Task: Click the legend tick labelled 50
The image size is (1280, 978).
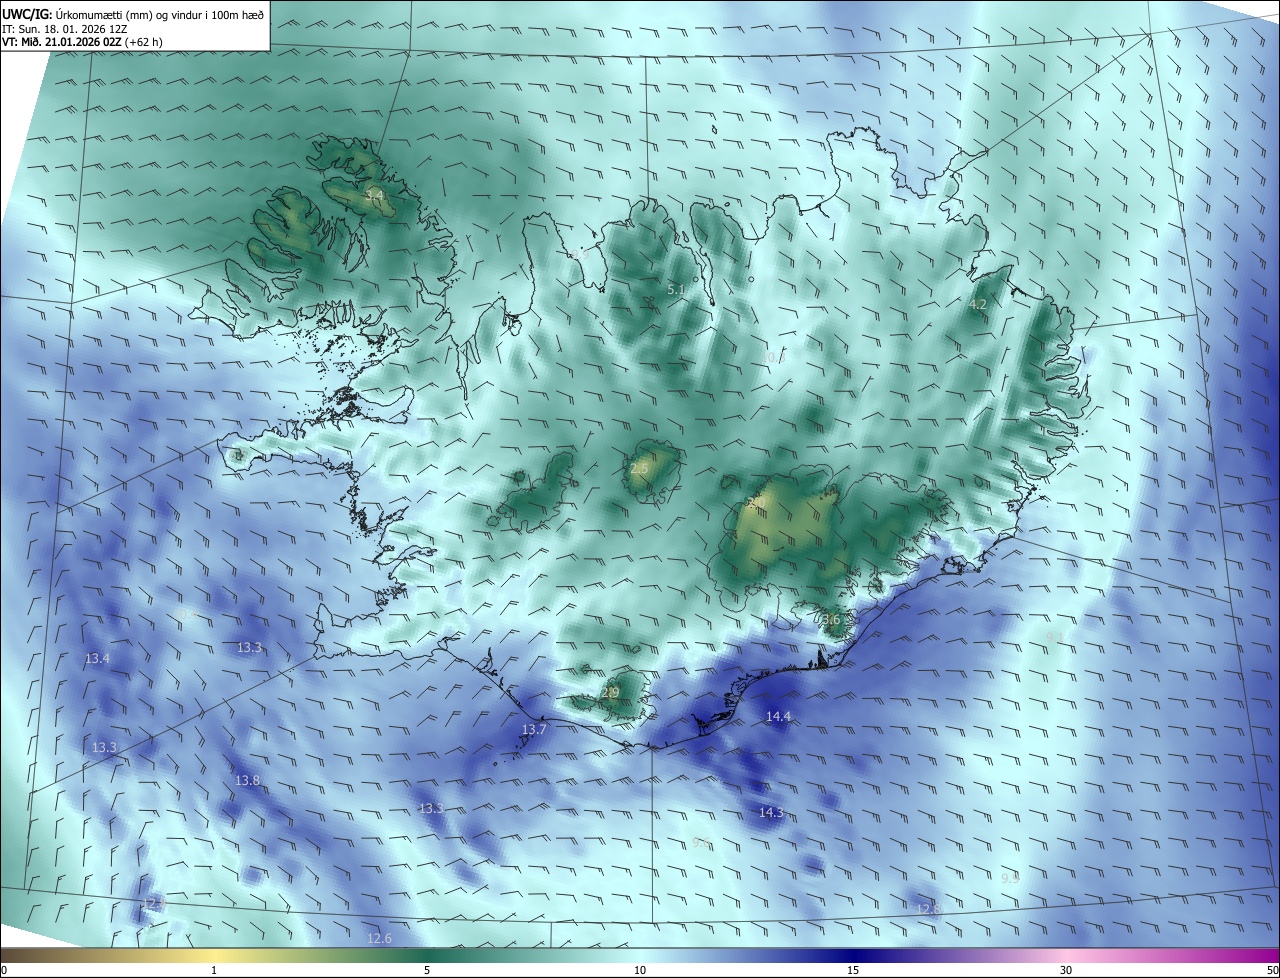Action: (x=1272, y=971)
